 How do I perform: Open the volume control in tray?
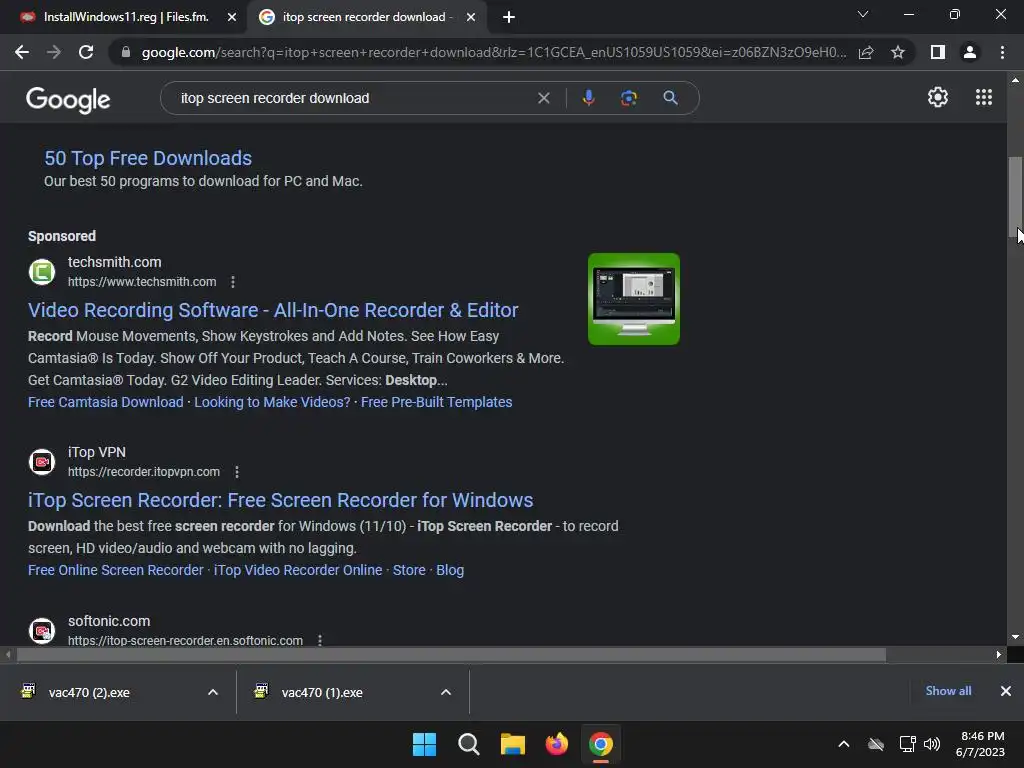tap(932, 744)
